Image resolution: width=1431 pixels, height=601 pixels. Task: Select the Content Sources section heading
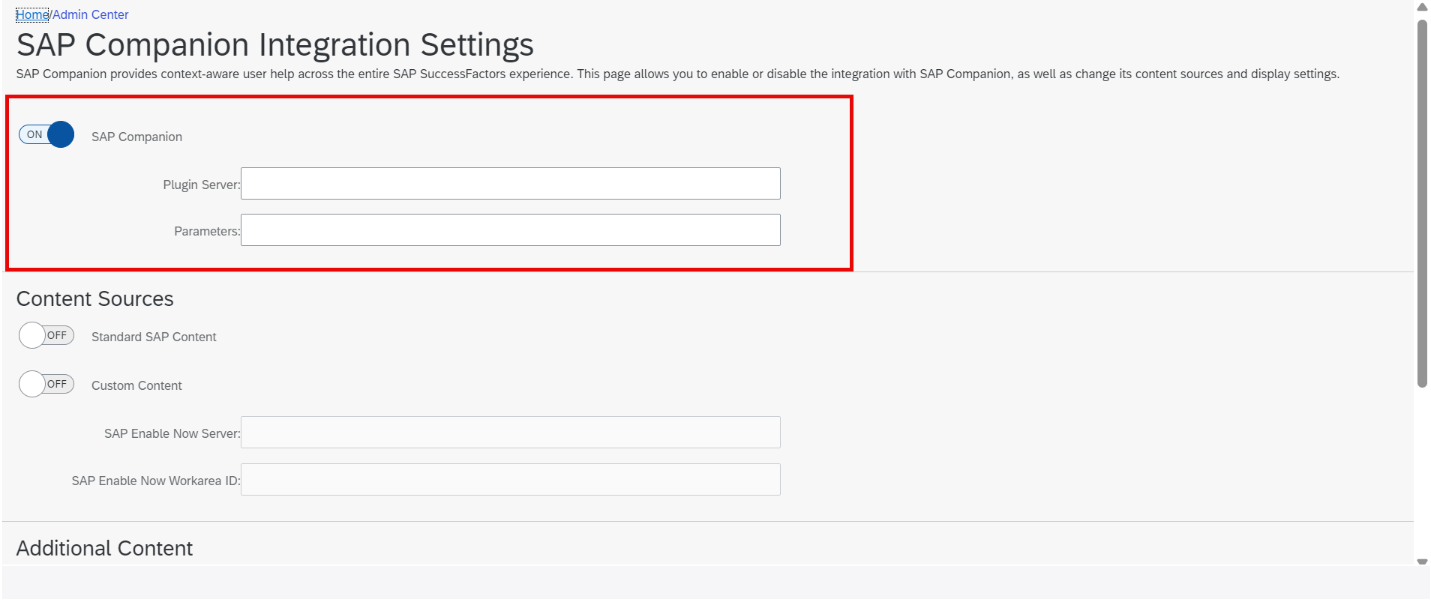(95, 299)
